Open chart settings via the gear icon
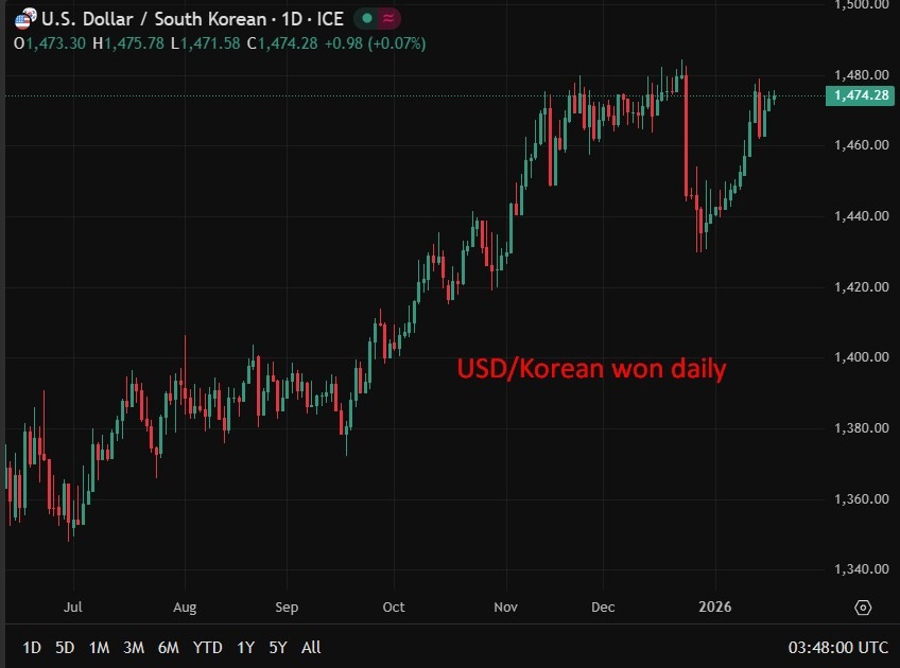 [862, 607]
